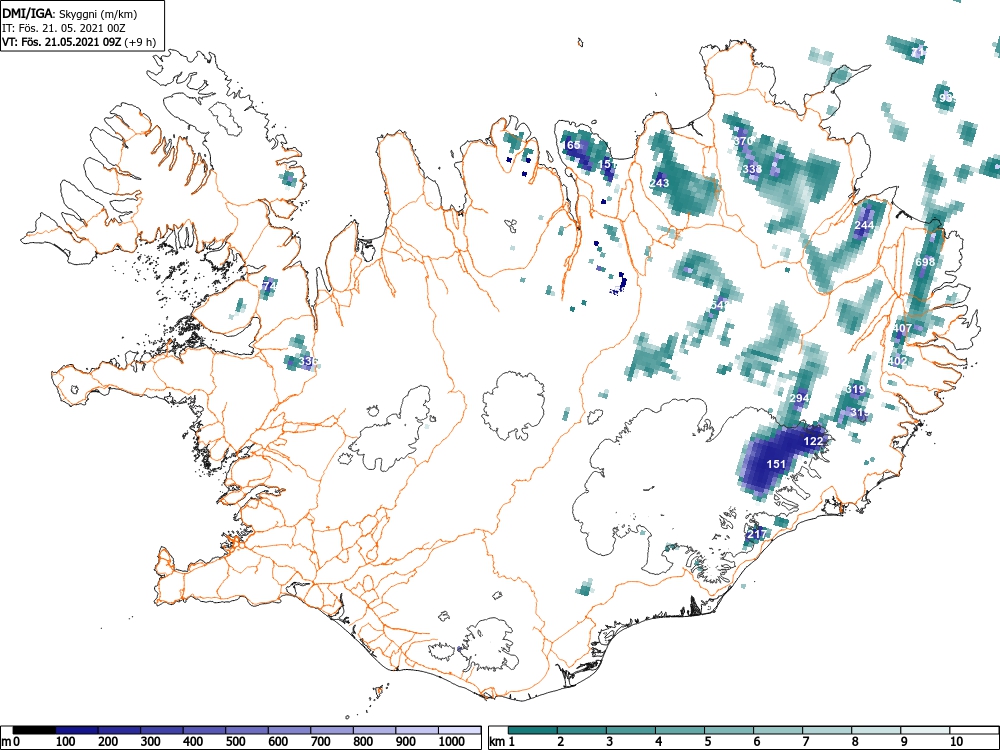Click the visibility value '319' on the map

pos(855,389)
